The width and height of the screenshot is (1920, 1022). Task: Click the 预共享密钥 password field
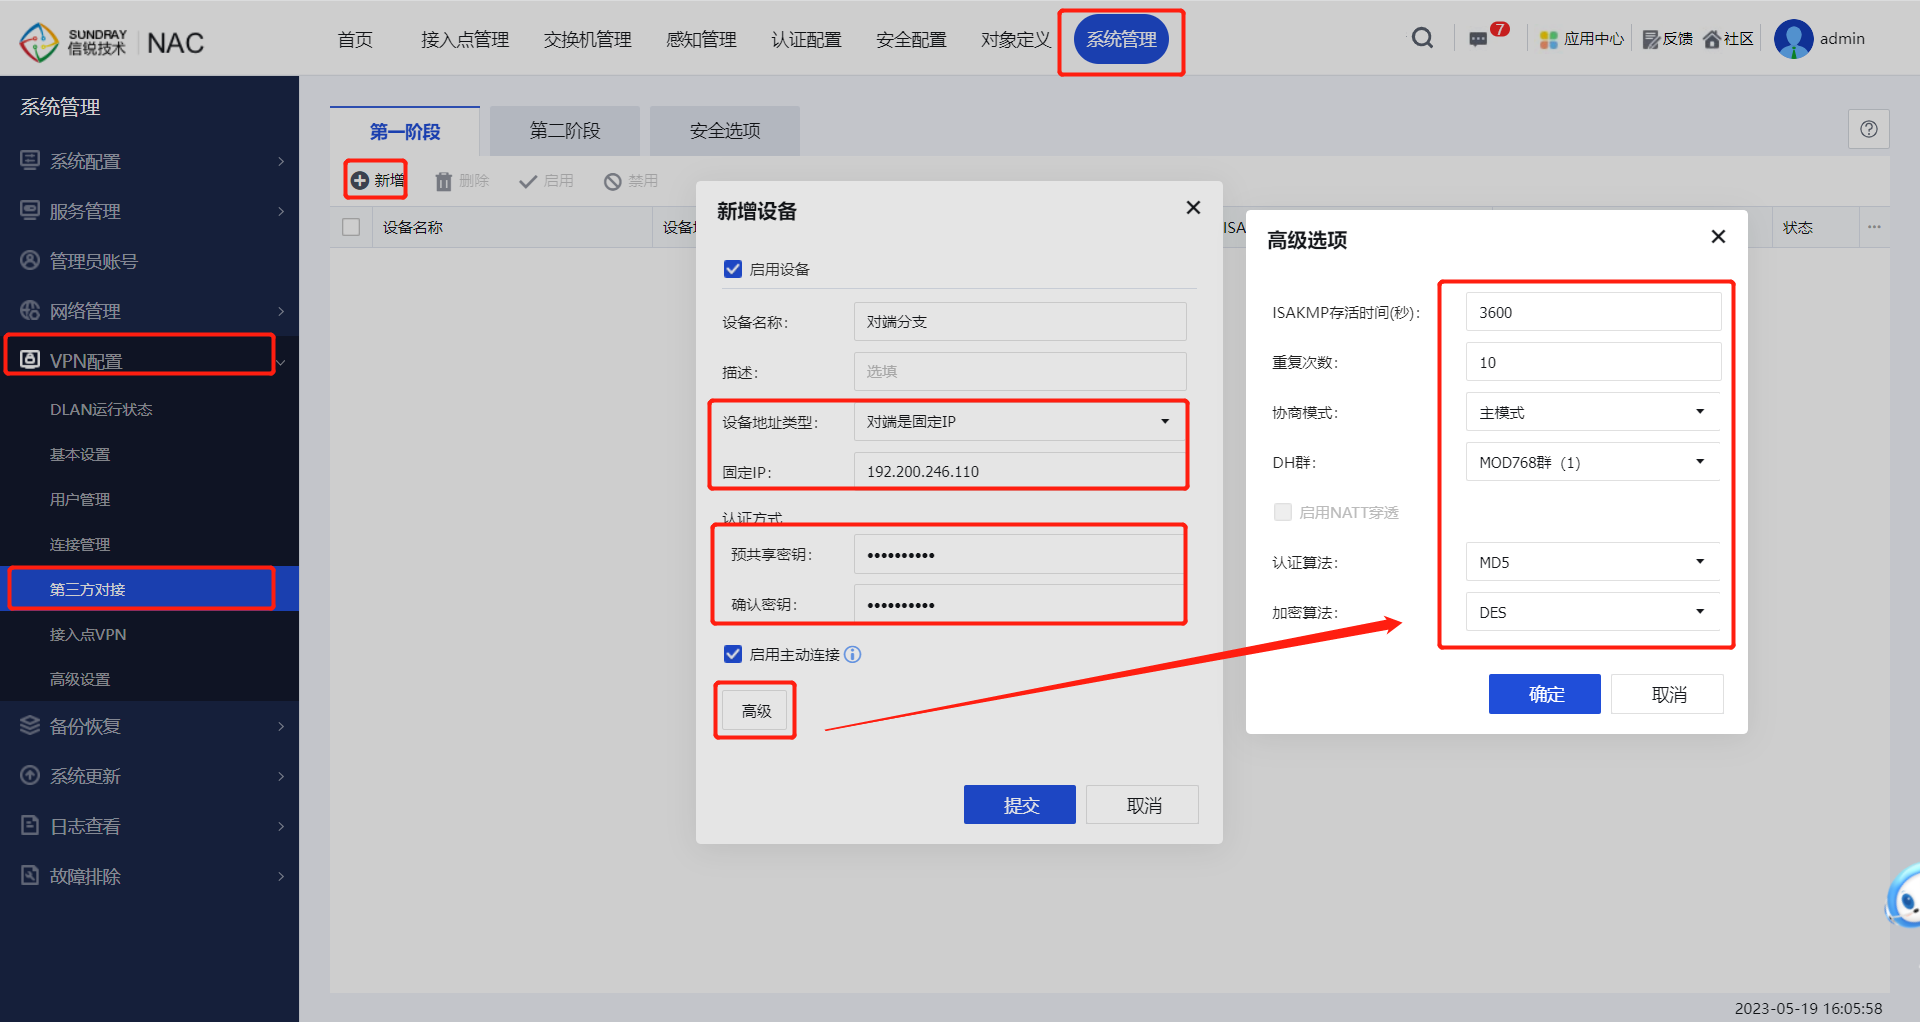point(1020,554)
